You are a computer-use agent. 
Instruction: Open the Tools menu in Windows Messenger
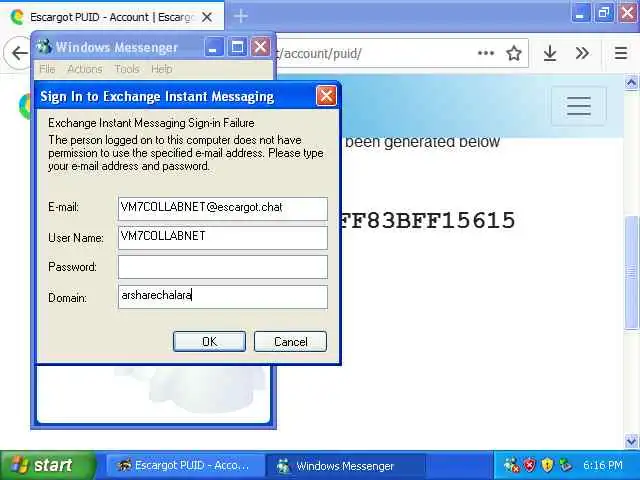tap(127, 69)
